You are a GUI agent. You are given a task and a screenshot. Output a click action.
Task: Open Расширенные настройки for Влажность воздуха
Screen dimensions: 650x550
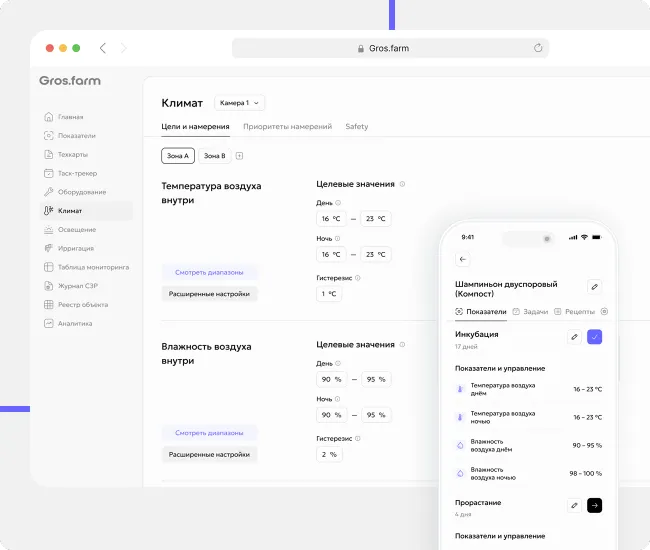point(209,454)
